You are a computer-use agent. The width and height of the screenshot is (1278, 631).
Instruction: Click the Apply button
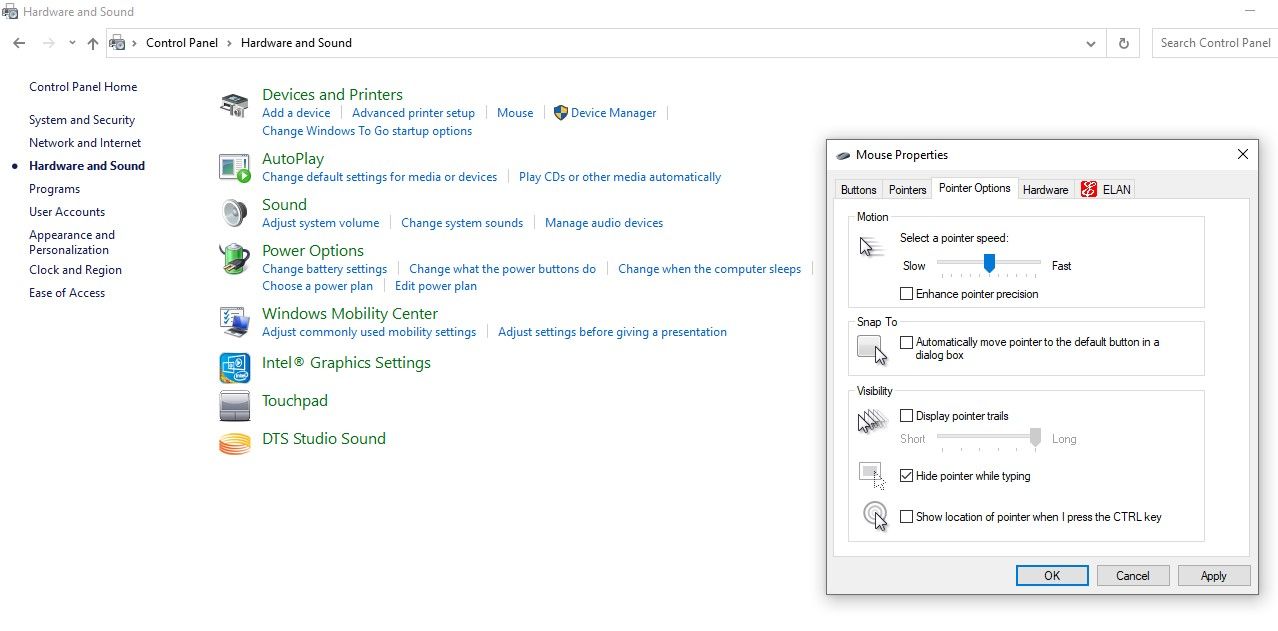(x=1213, y=575)
